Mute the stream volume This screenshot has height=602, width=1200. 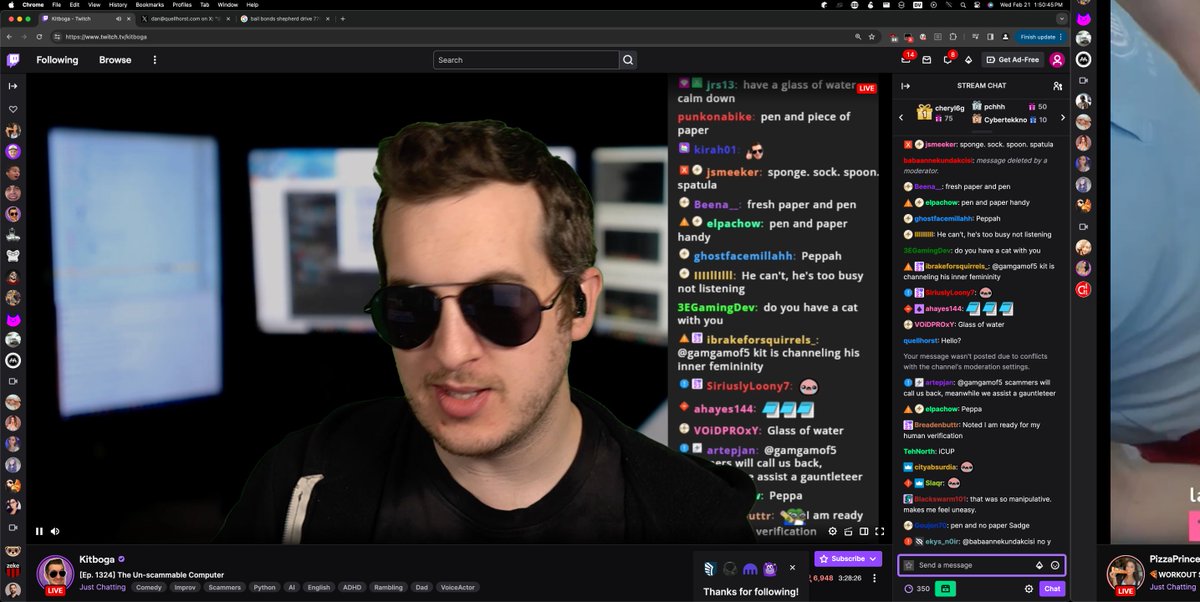(x=55, y=531)
